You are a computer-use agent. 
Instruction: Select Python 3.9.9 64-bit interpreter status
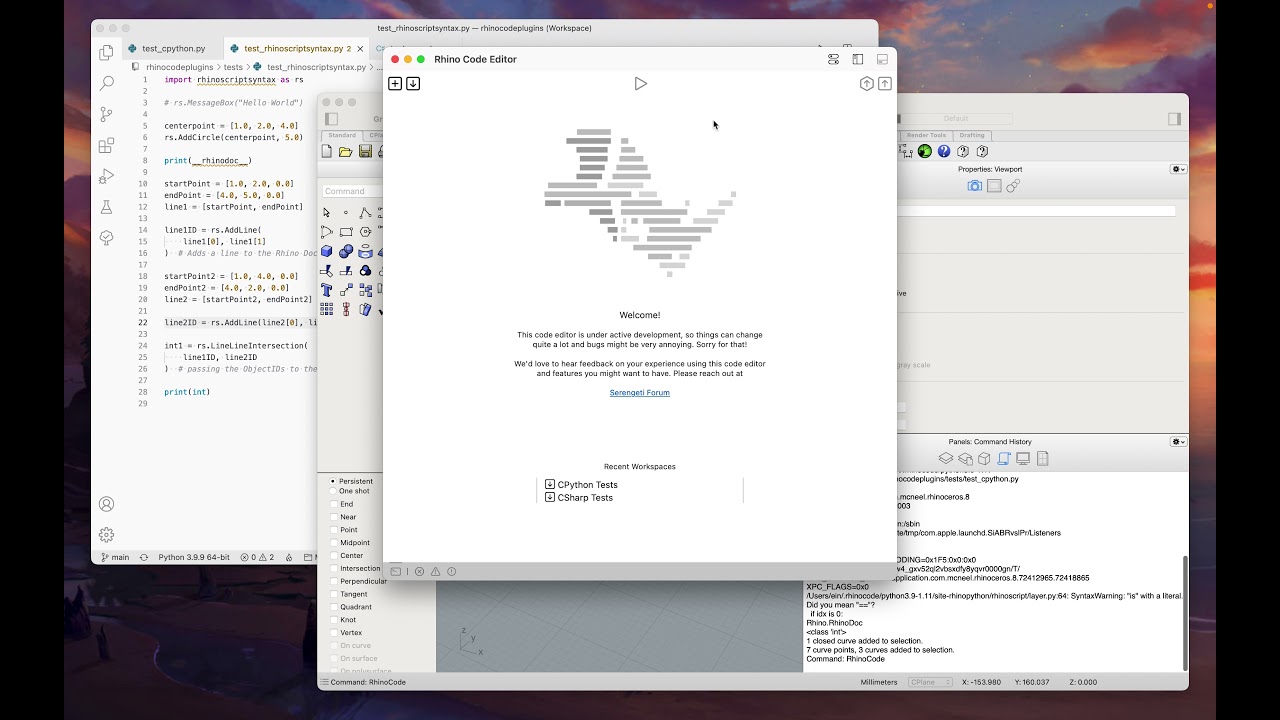click(194, 557)
